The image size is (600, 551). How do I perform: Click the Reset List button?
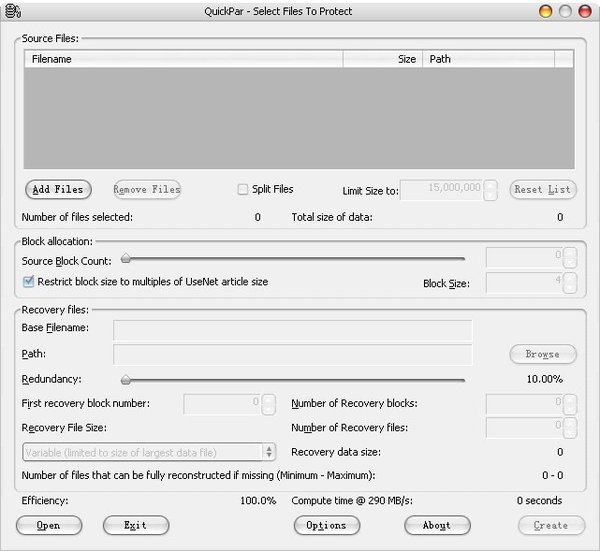point(543,189)
